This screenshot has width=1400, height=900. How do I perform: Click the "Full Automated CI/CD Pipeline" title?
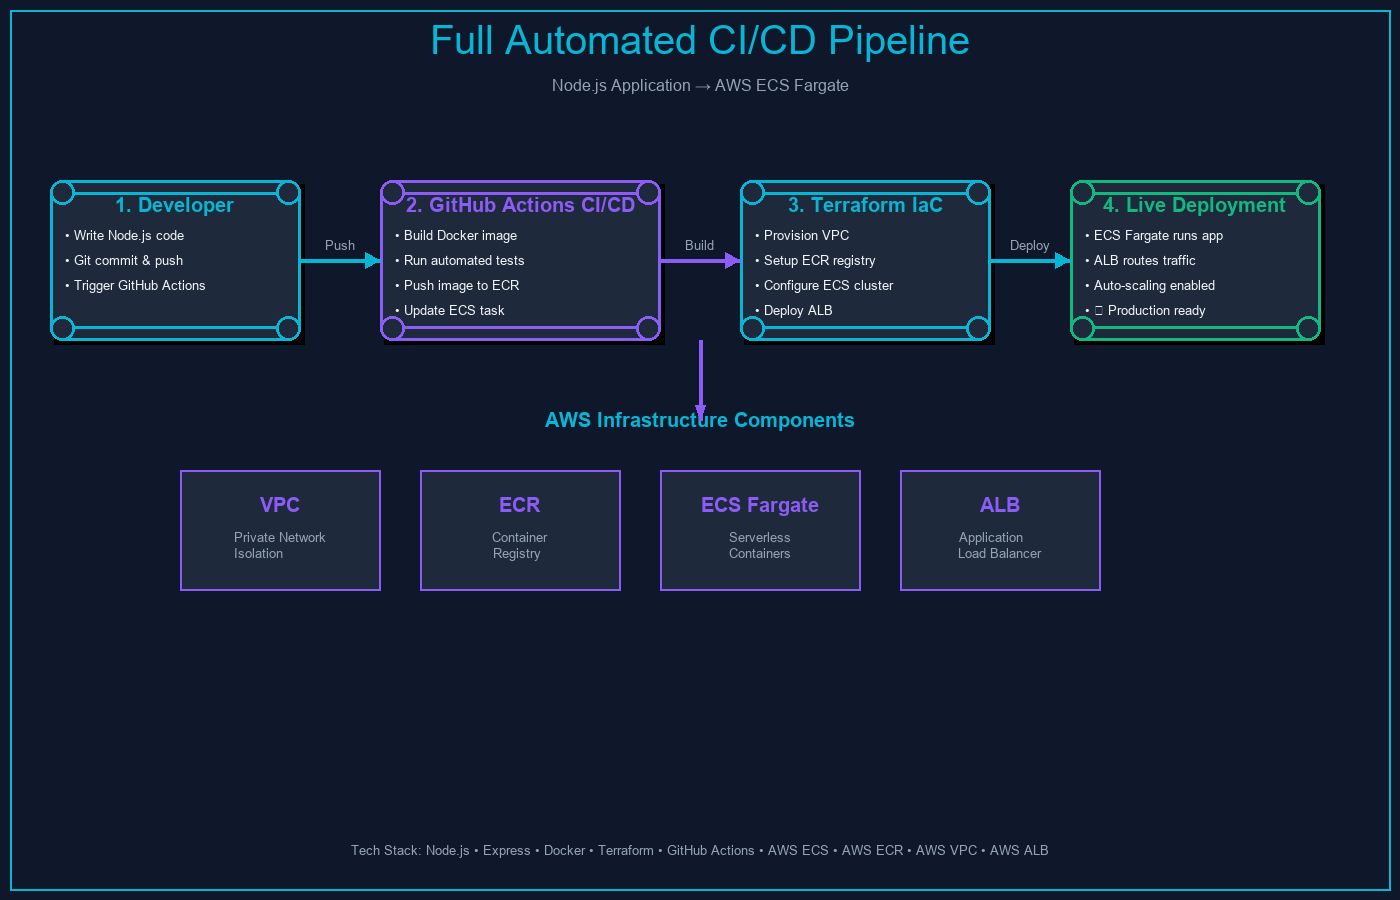click(x=700, y=41)
